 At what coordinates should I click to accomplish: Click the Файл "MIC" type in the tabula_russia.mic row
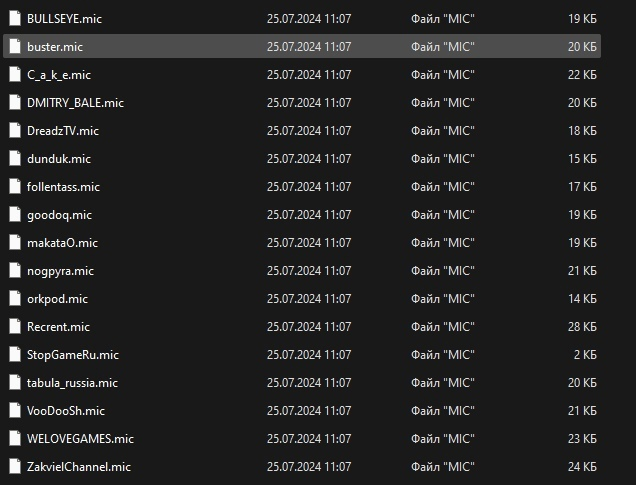pos(443,382)
